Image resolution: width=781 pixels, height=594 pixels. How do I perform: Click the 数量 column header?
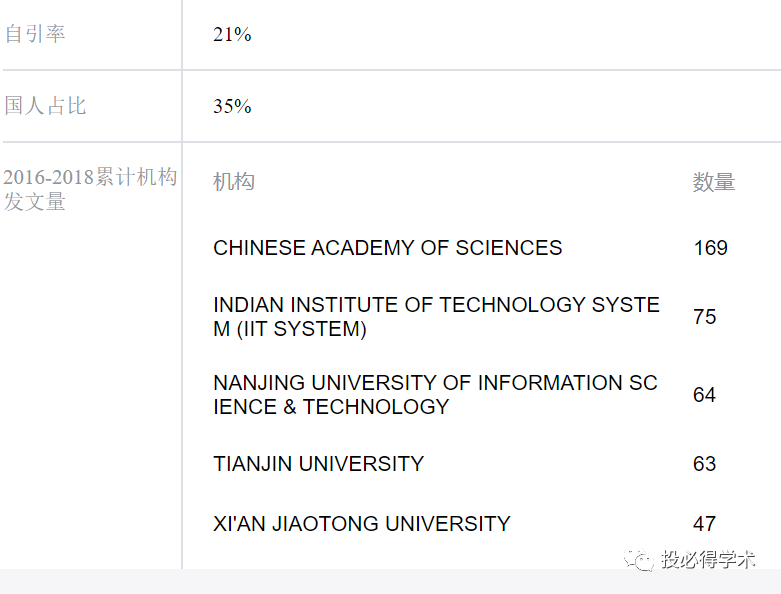[x=714, y=182]
